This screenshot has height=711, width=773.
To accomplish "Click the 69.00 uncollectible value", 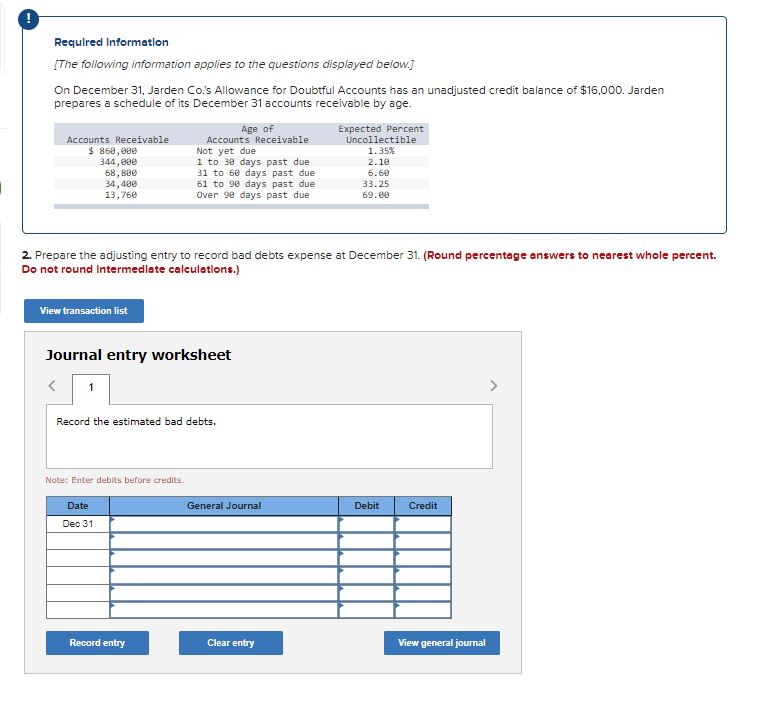I will [x=376, y=195].
